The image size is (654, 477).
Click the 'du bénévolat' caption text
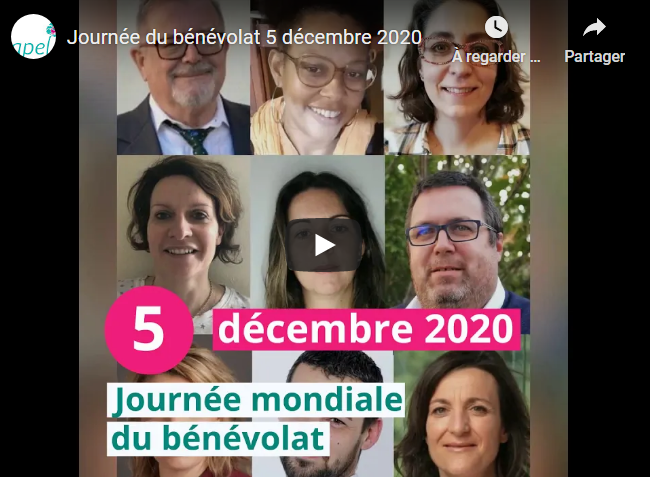tap(218, 438)
